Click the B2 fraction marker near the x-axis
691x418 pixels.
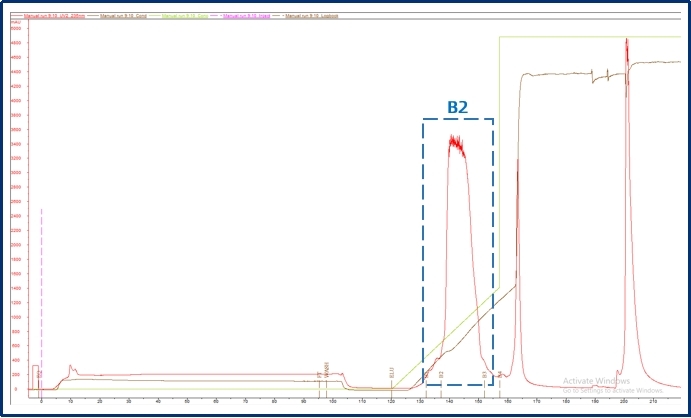(x=441, y=375)
